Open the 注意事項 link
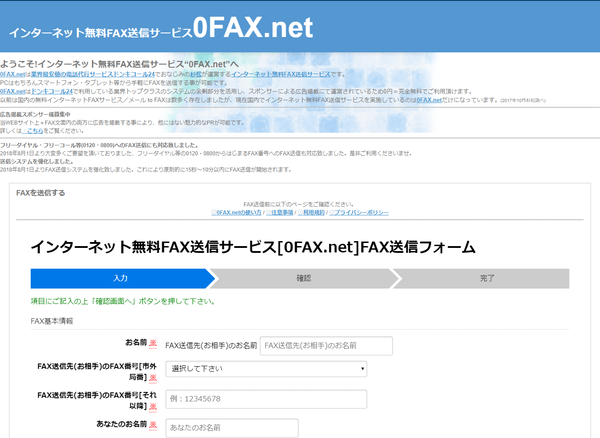Screen dimensions: 600x438 point(279,212)
